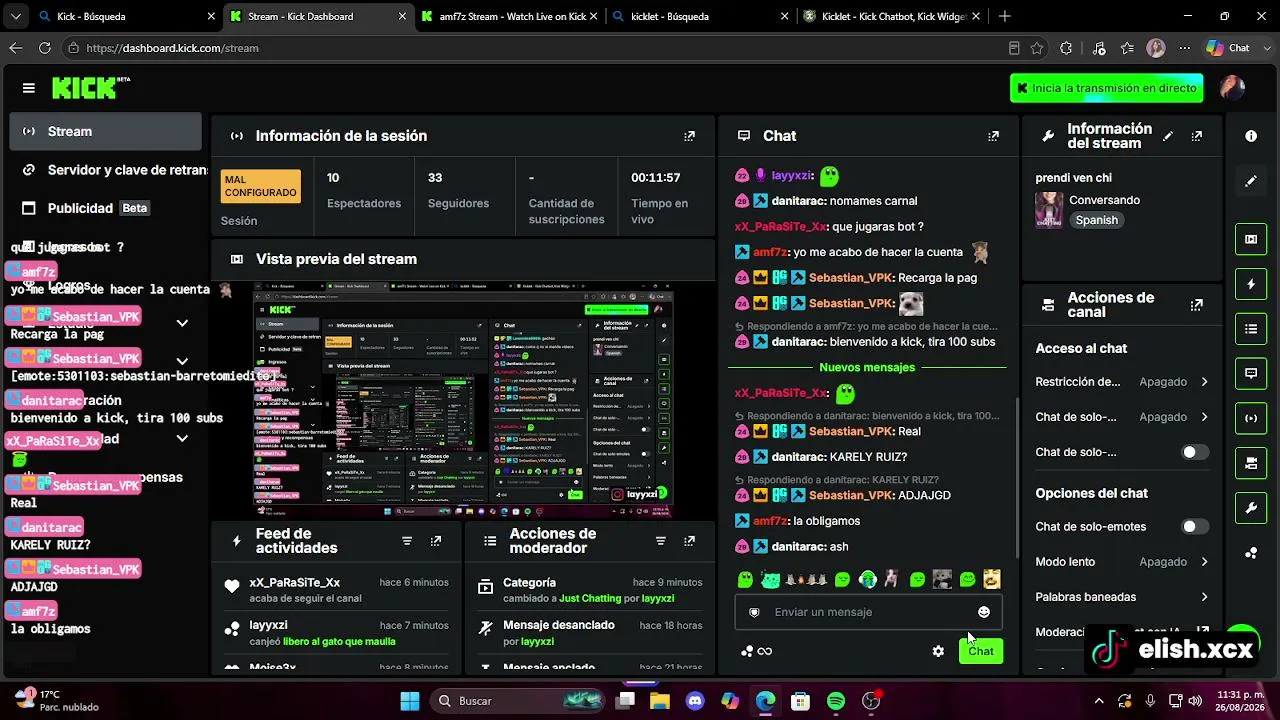The width and height of the screenshot is (1280, 720).
Task: Open a new browser tab
Action: tap(1004, 16)
